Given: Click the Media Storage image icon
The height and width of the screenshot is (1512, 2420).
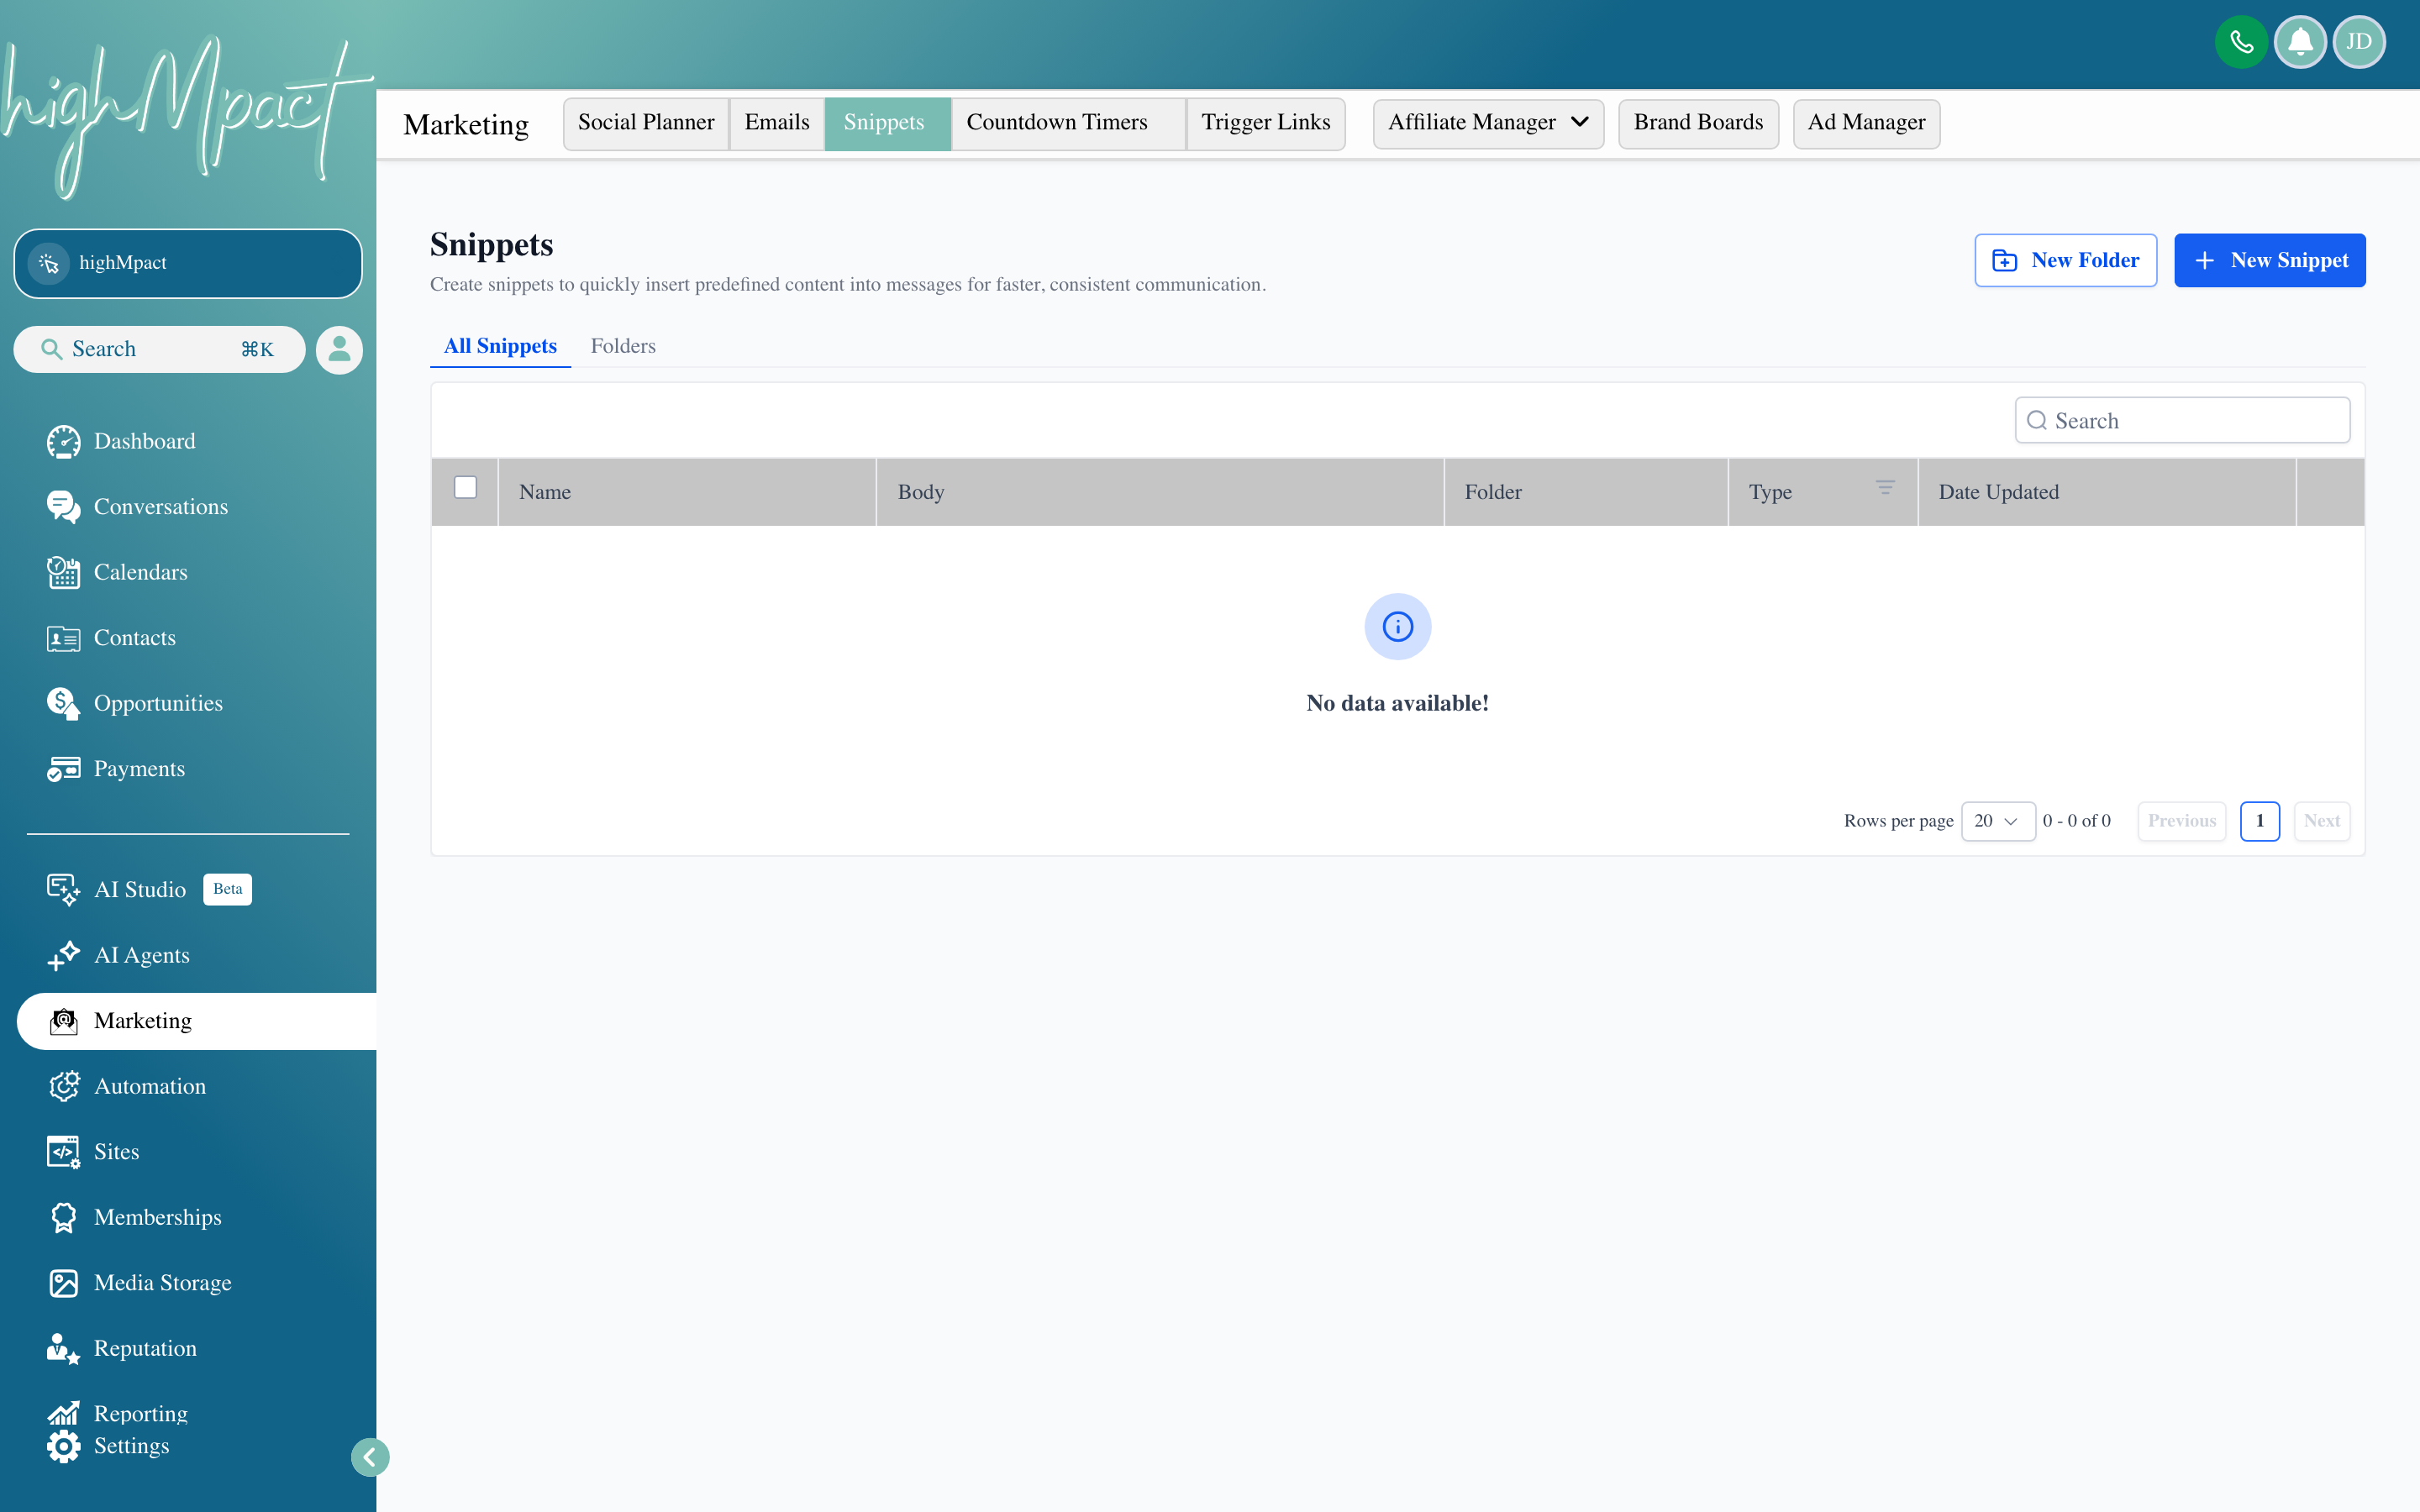Looking at the screenshot, I should (63, 1283).
